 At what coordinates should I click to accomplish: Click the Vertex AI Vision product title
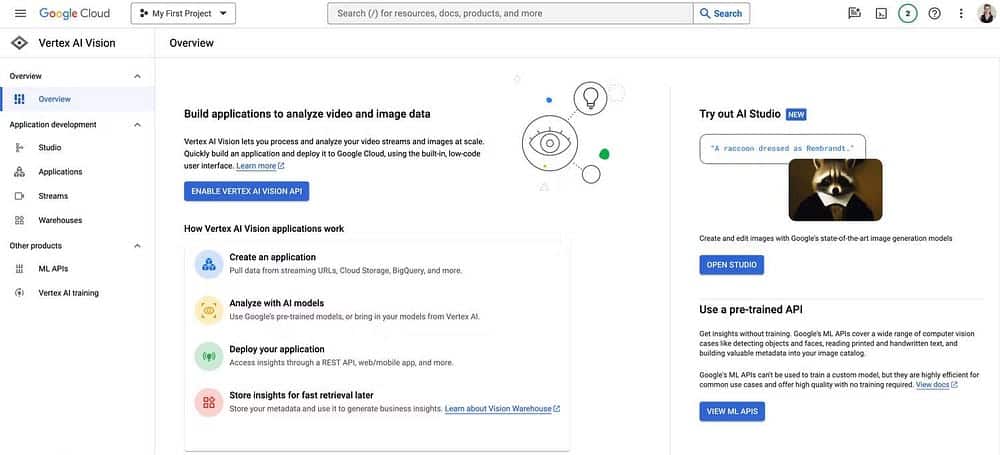pyautogui.click(x=77, y=43)
